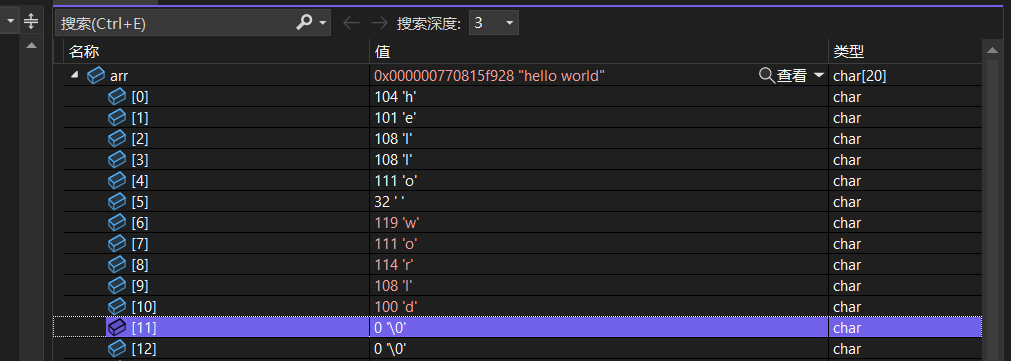Select the row name arr
The width and height of the screenshot is (1011, 361).
click(119, 76)
